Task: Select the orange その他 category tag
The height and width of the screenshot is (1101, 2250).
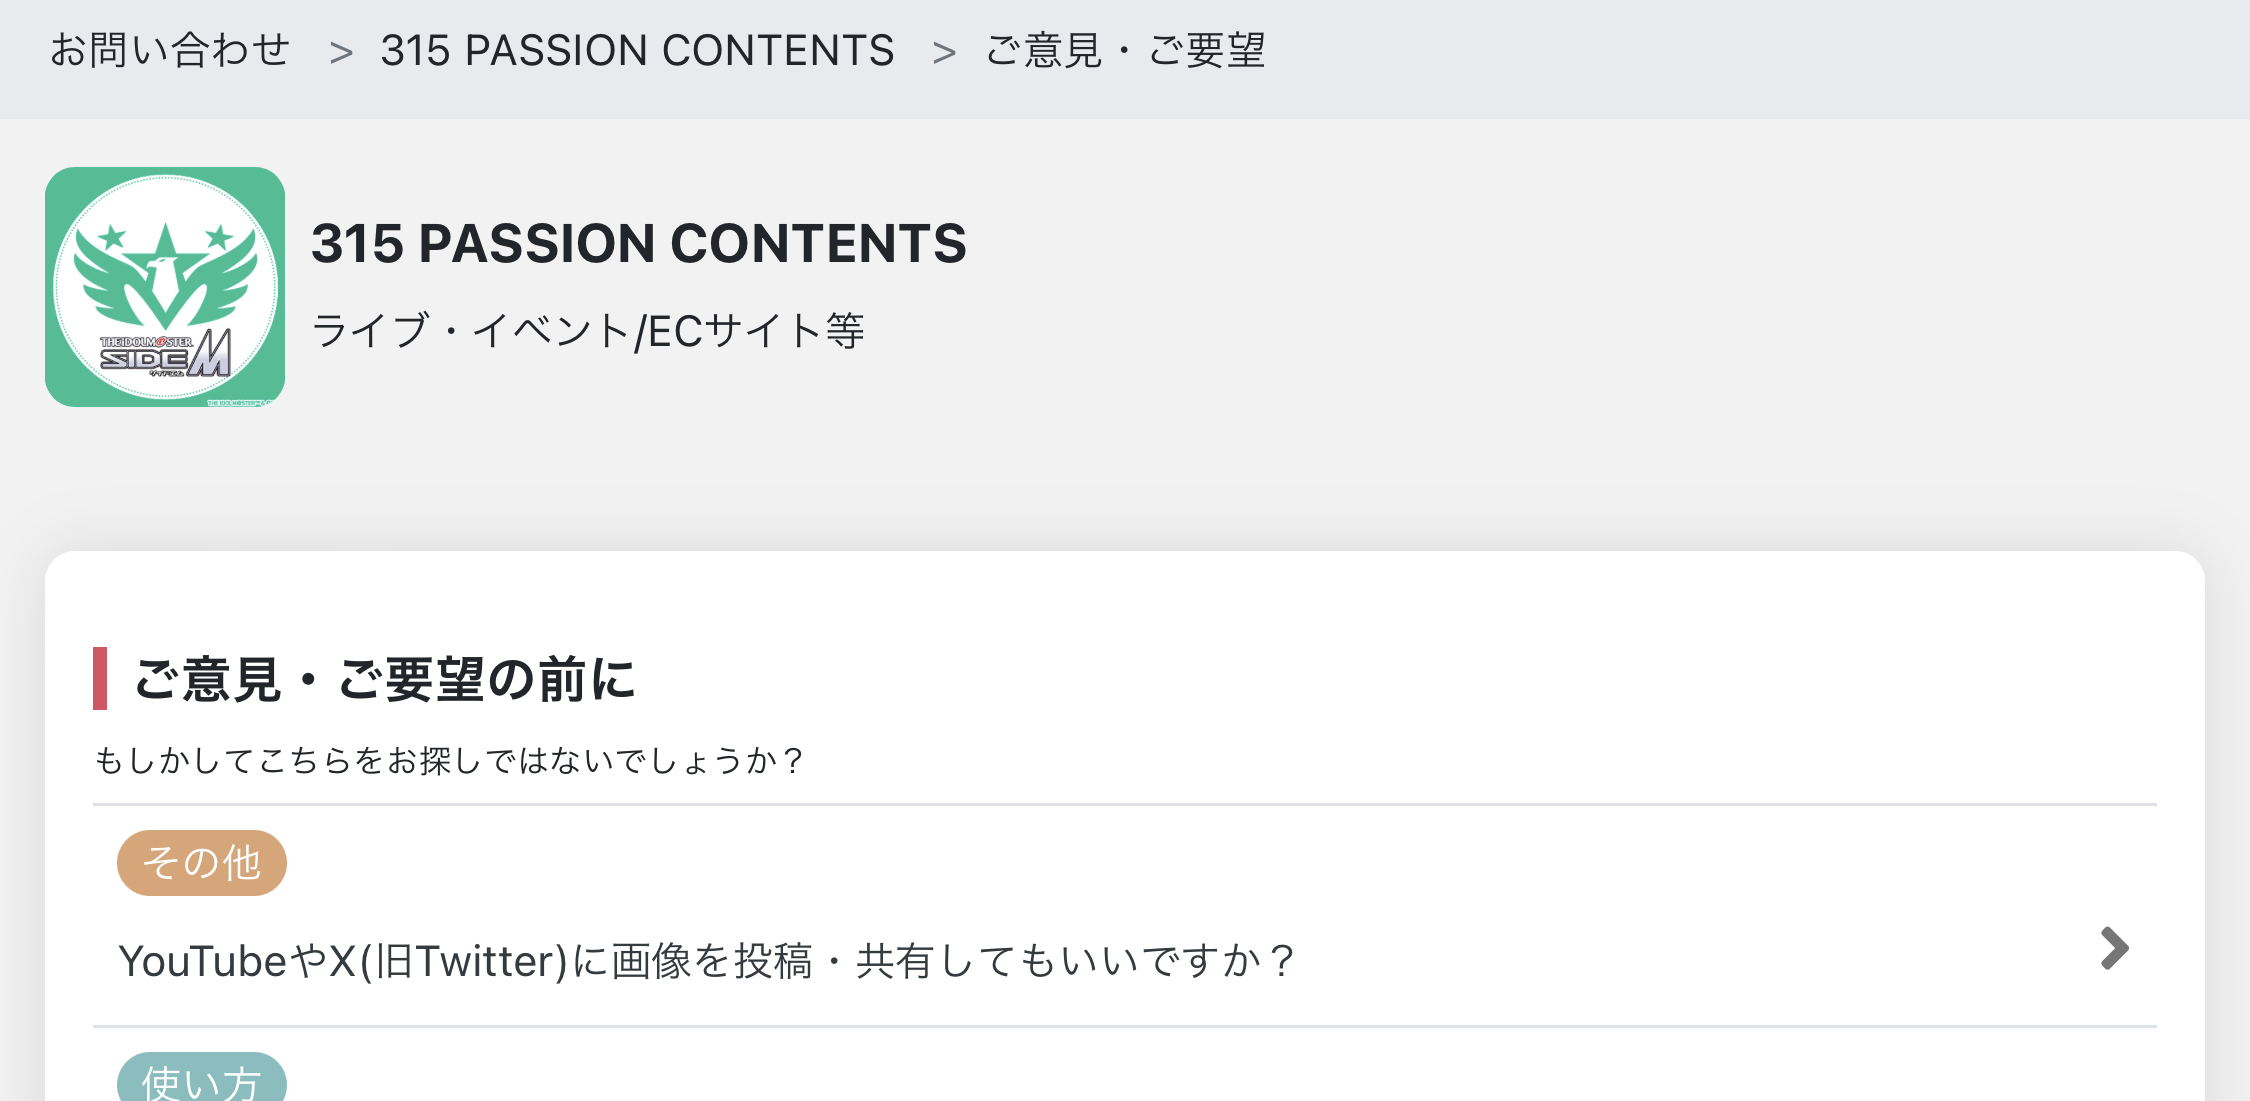Action: click(202, 862)
